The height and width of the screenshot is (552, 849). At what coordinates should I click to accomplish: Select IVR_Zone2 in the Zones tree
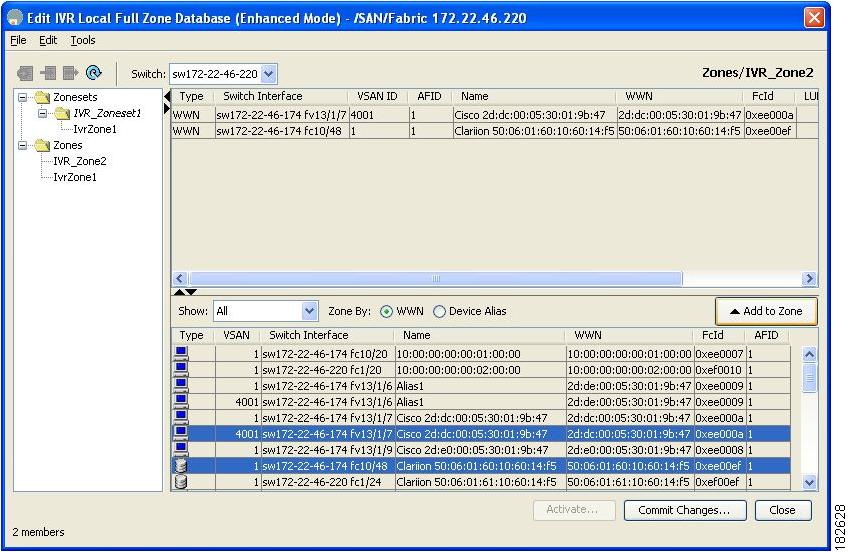(79, 161)
